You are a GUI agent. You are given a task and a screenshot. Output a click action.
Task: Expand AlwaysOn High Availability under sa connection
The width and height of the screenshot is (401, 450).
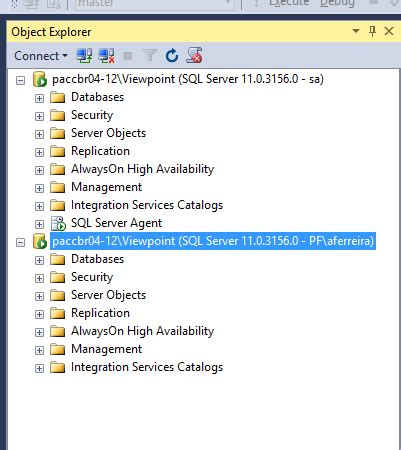point(39,170)
